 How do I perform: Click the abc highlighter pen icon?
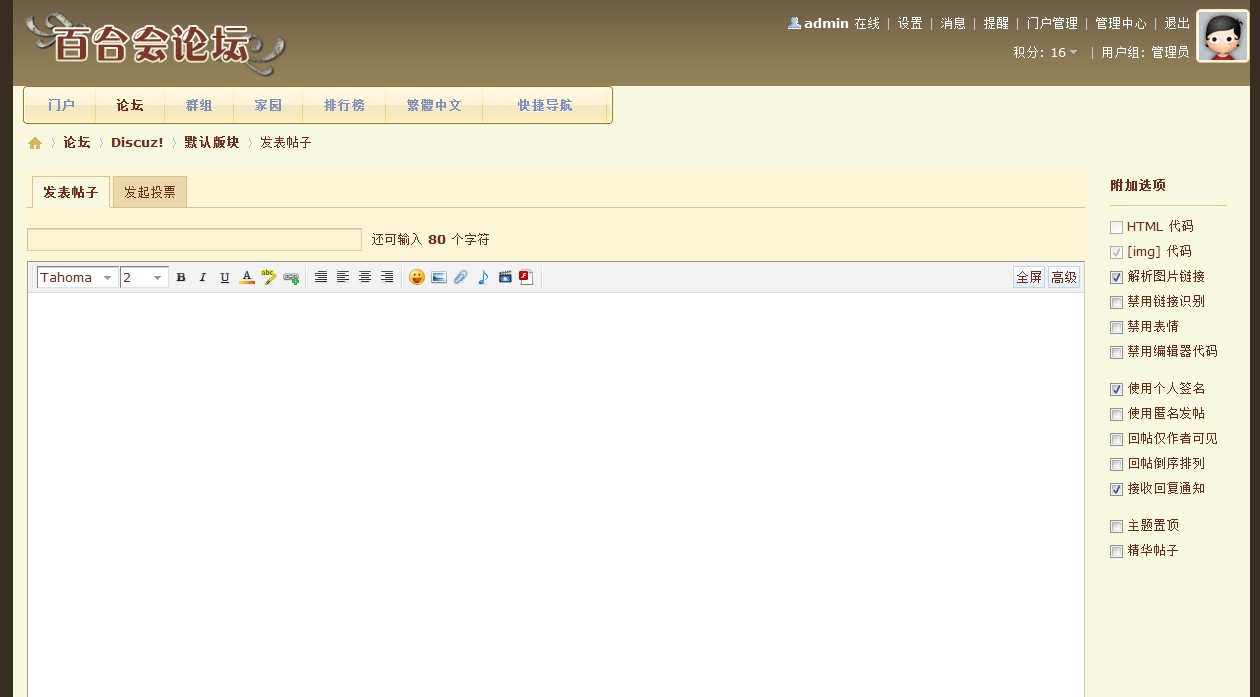269,277
